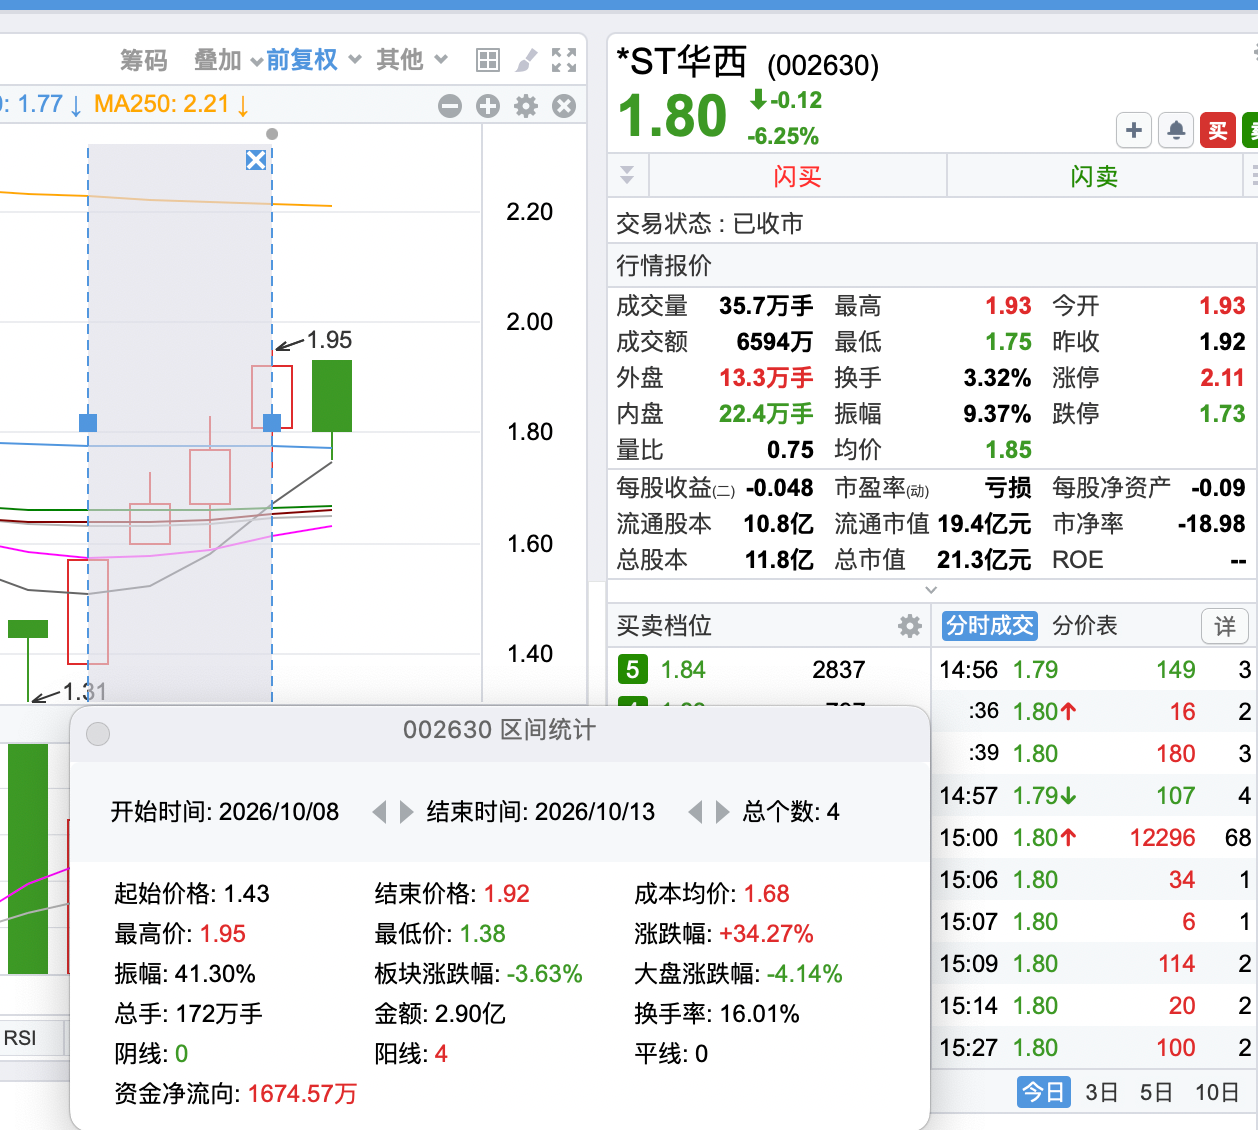Select 10日 time range
This screenshot has height=1130, width=1258.
pos(1217,1092)
